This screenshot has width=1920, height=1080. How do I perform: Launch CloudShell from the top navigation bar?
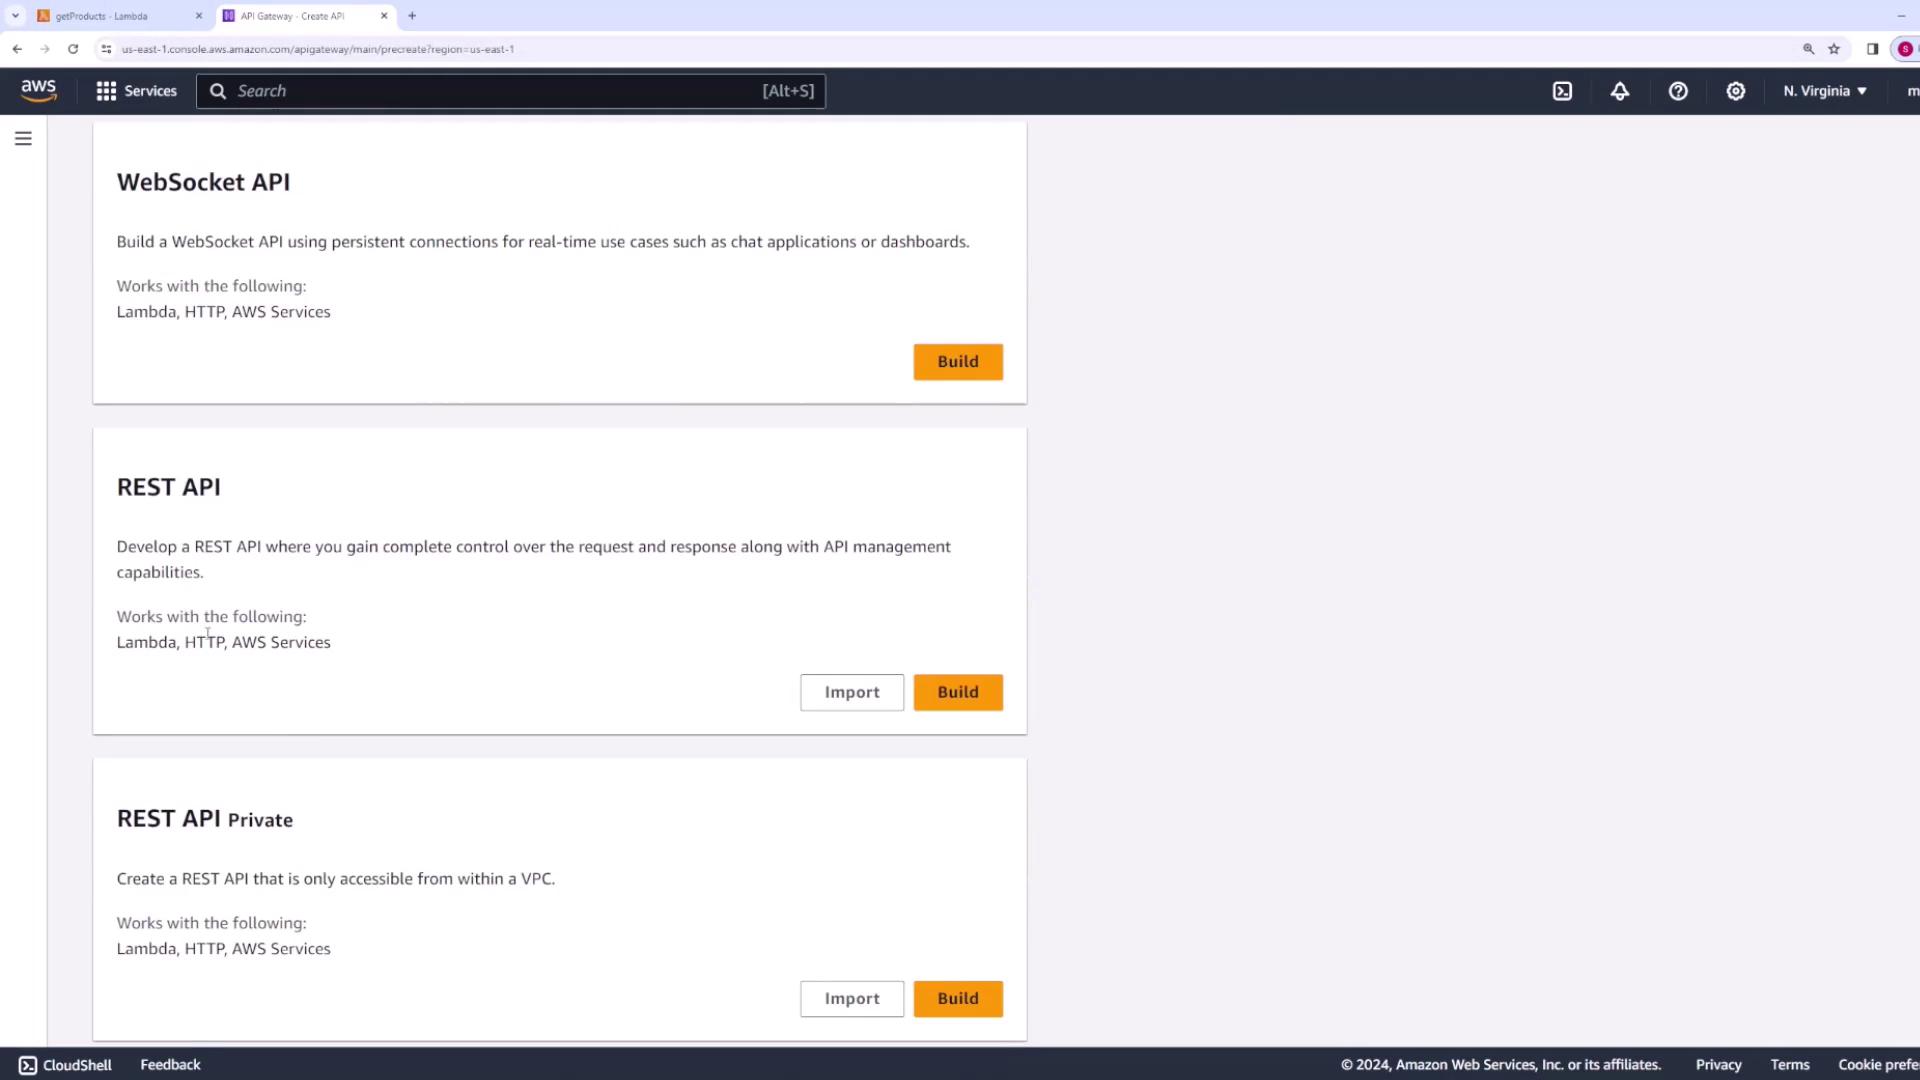[1562, 91]
